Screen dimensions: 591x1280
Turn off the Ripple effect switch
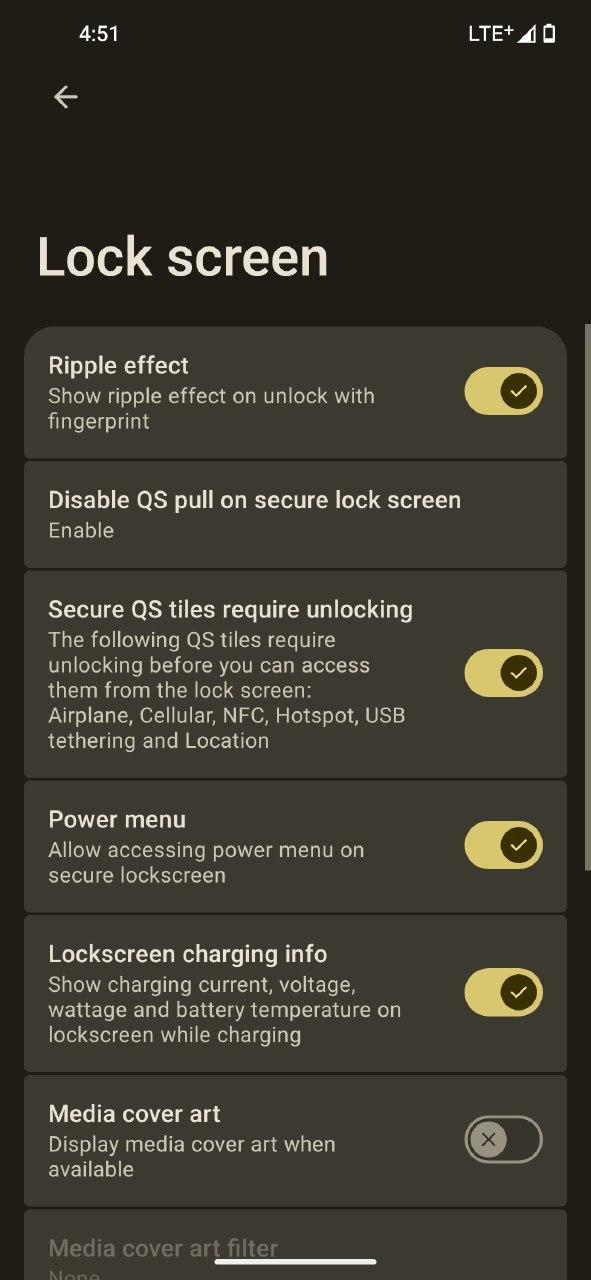click(x=503, y=391)
